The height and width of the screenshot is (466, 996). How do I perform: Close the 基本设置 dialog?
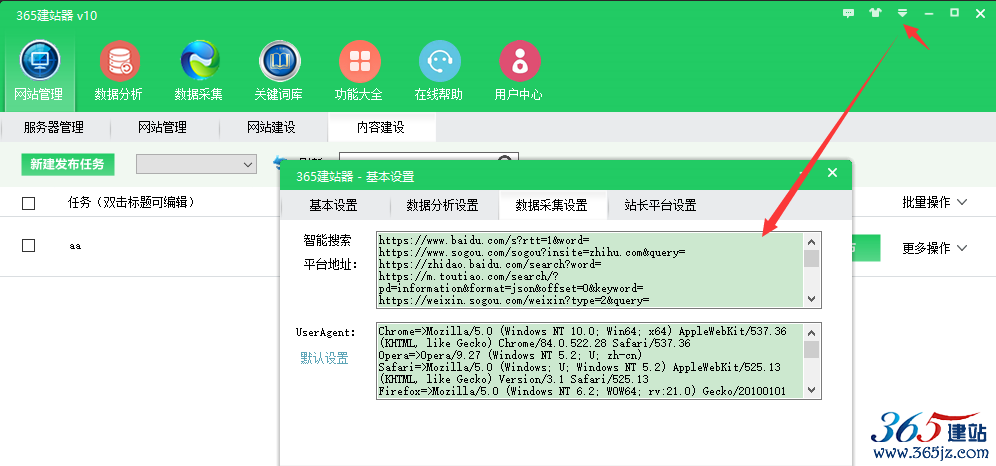(x=833, y=173)
